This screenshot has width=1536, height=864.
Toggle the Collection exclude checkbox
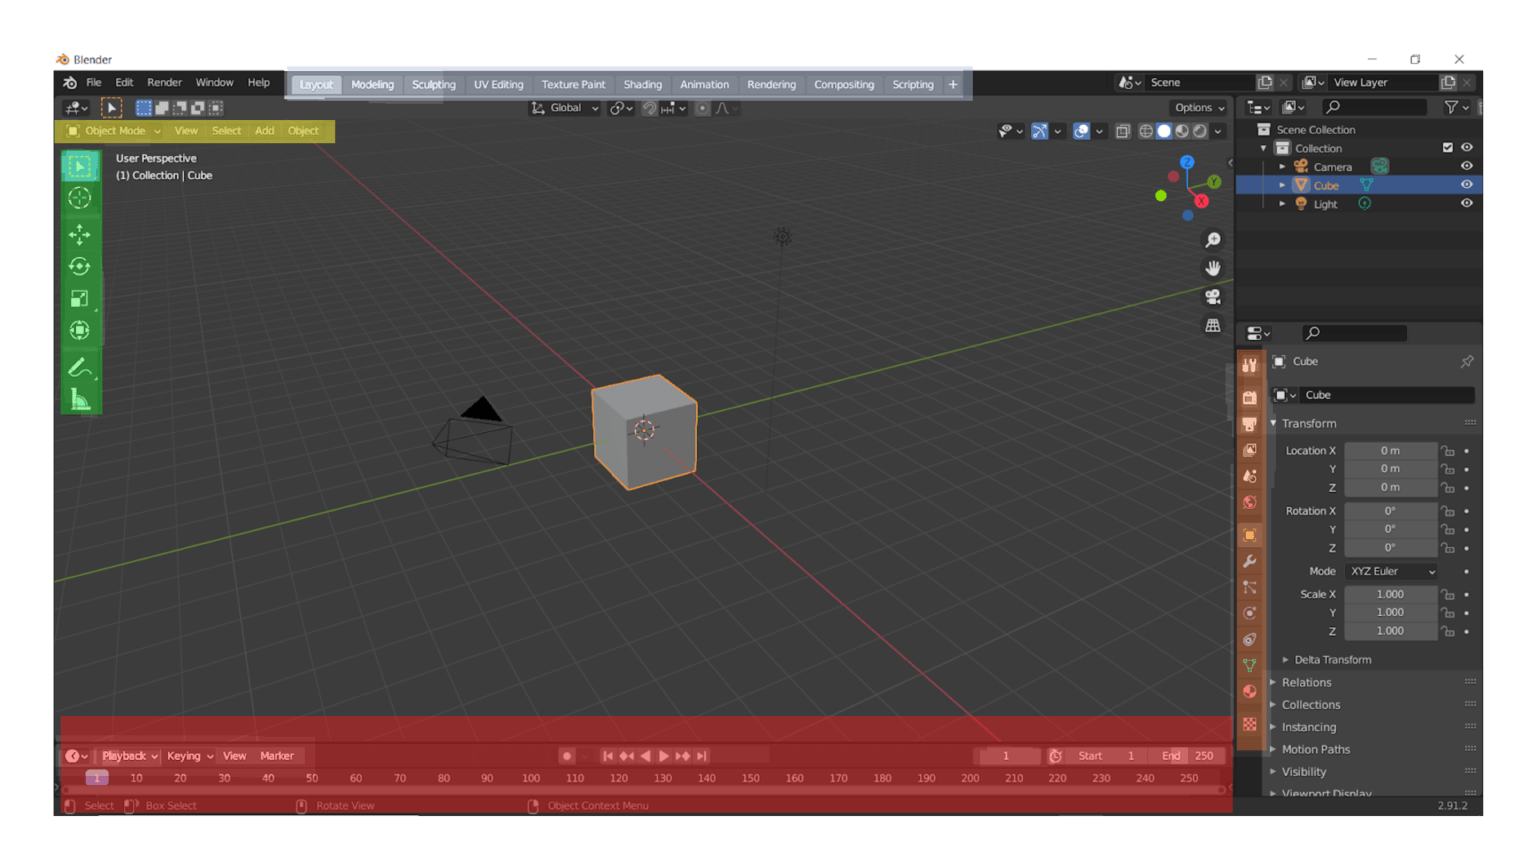click(1447, 147)
